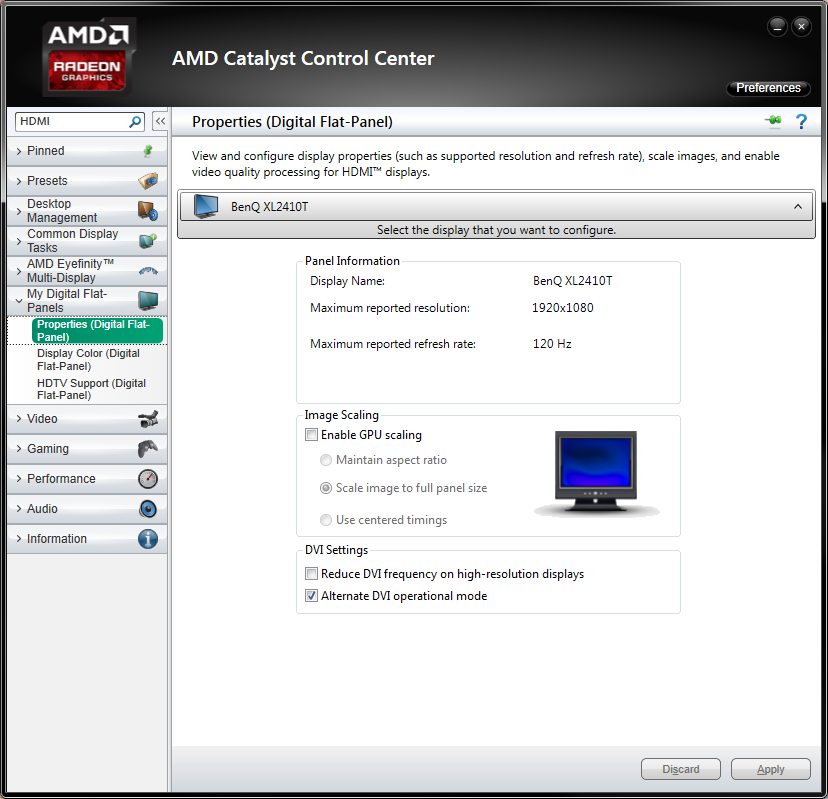
Task: Expand the Desktop Management section arrow
Action: coord(19,211)
